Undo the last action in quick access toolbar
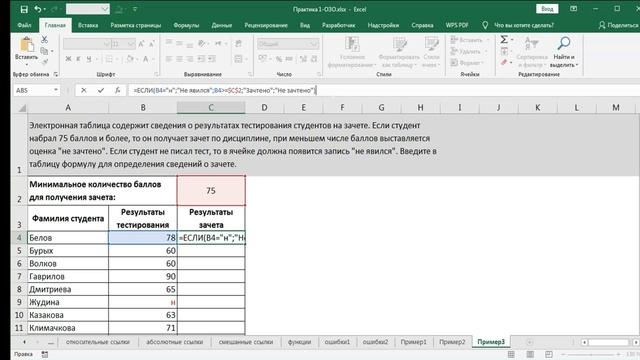 (38, 9)
